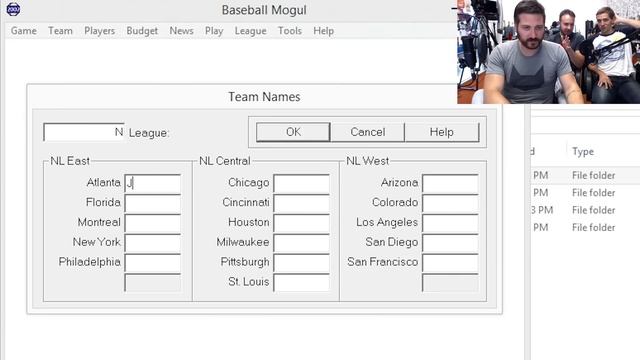This screenshot has width=640, height=360.
Task: Click the webcam overlay video
Action: (549, 51)
